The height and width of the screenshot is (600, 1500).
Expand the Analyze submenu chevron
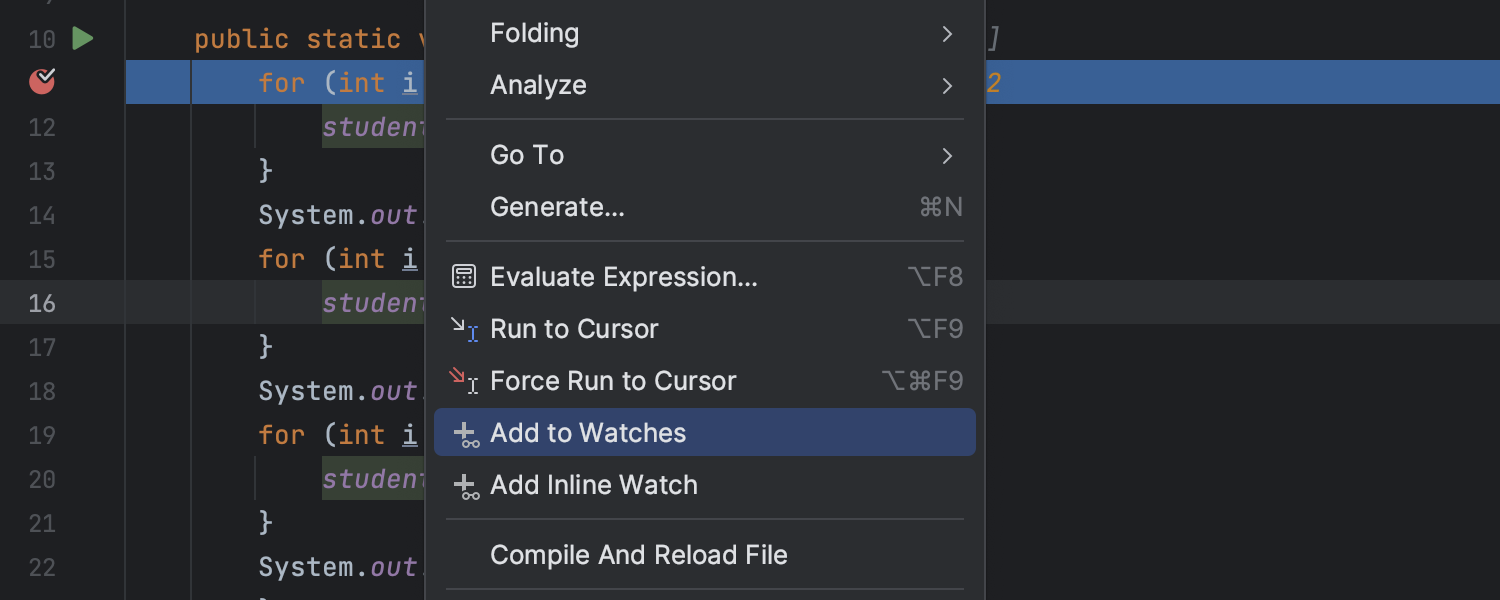coord(947,86)
